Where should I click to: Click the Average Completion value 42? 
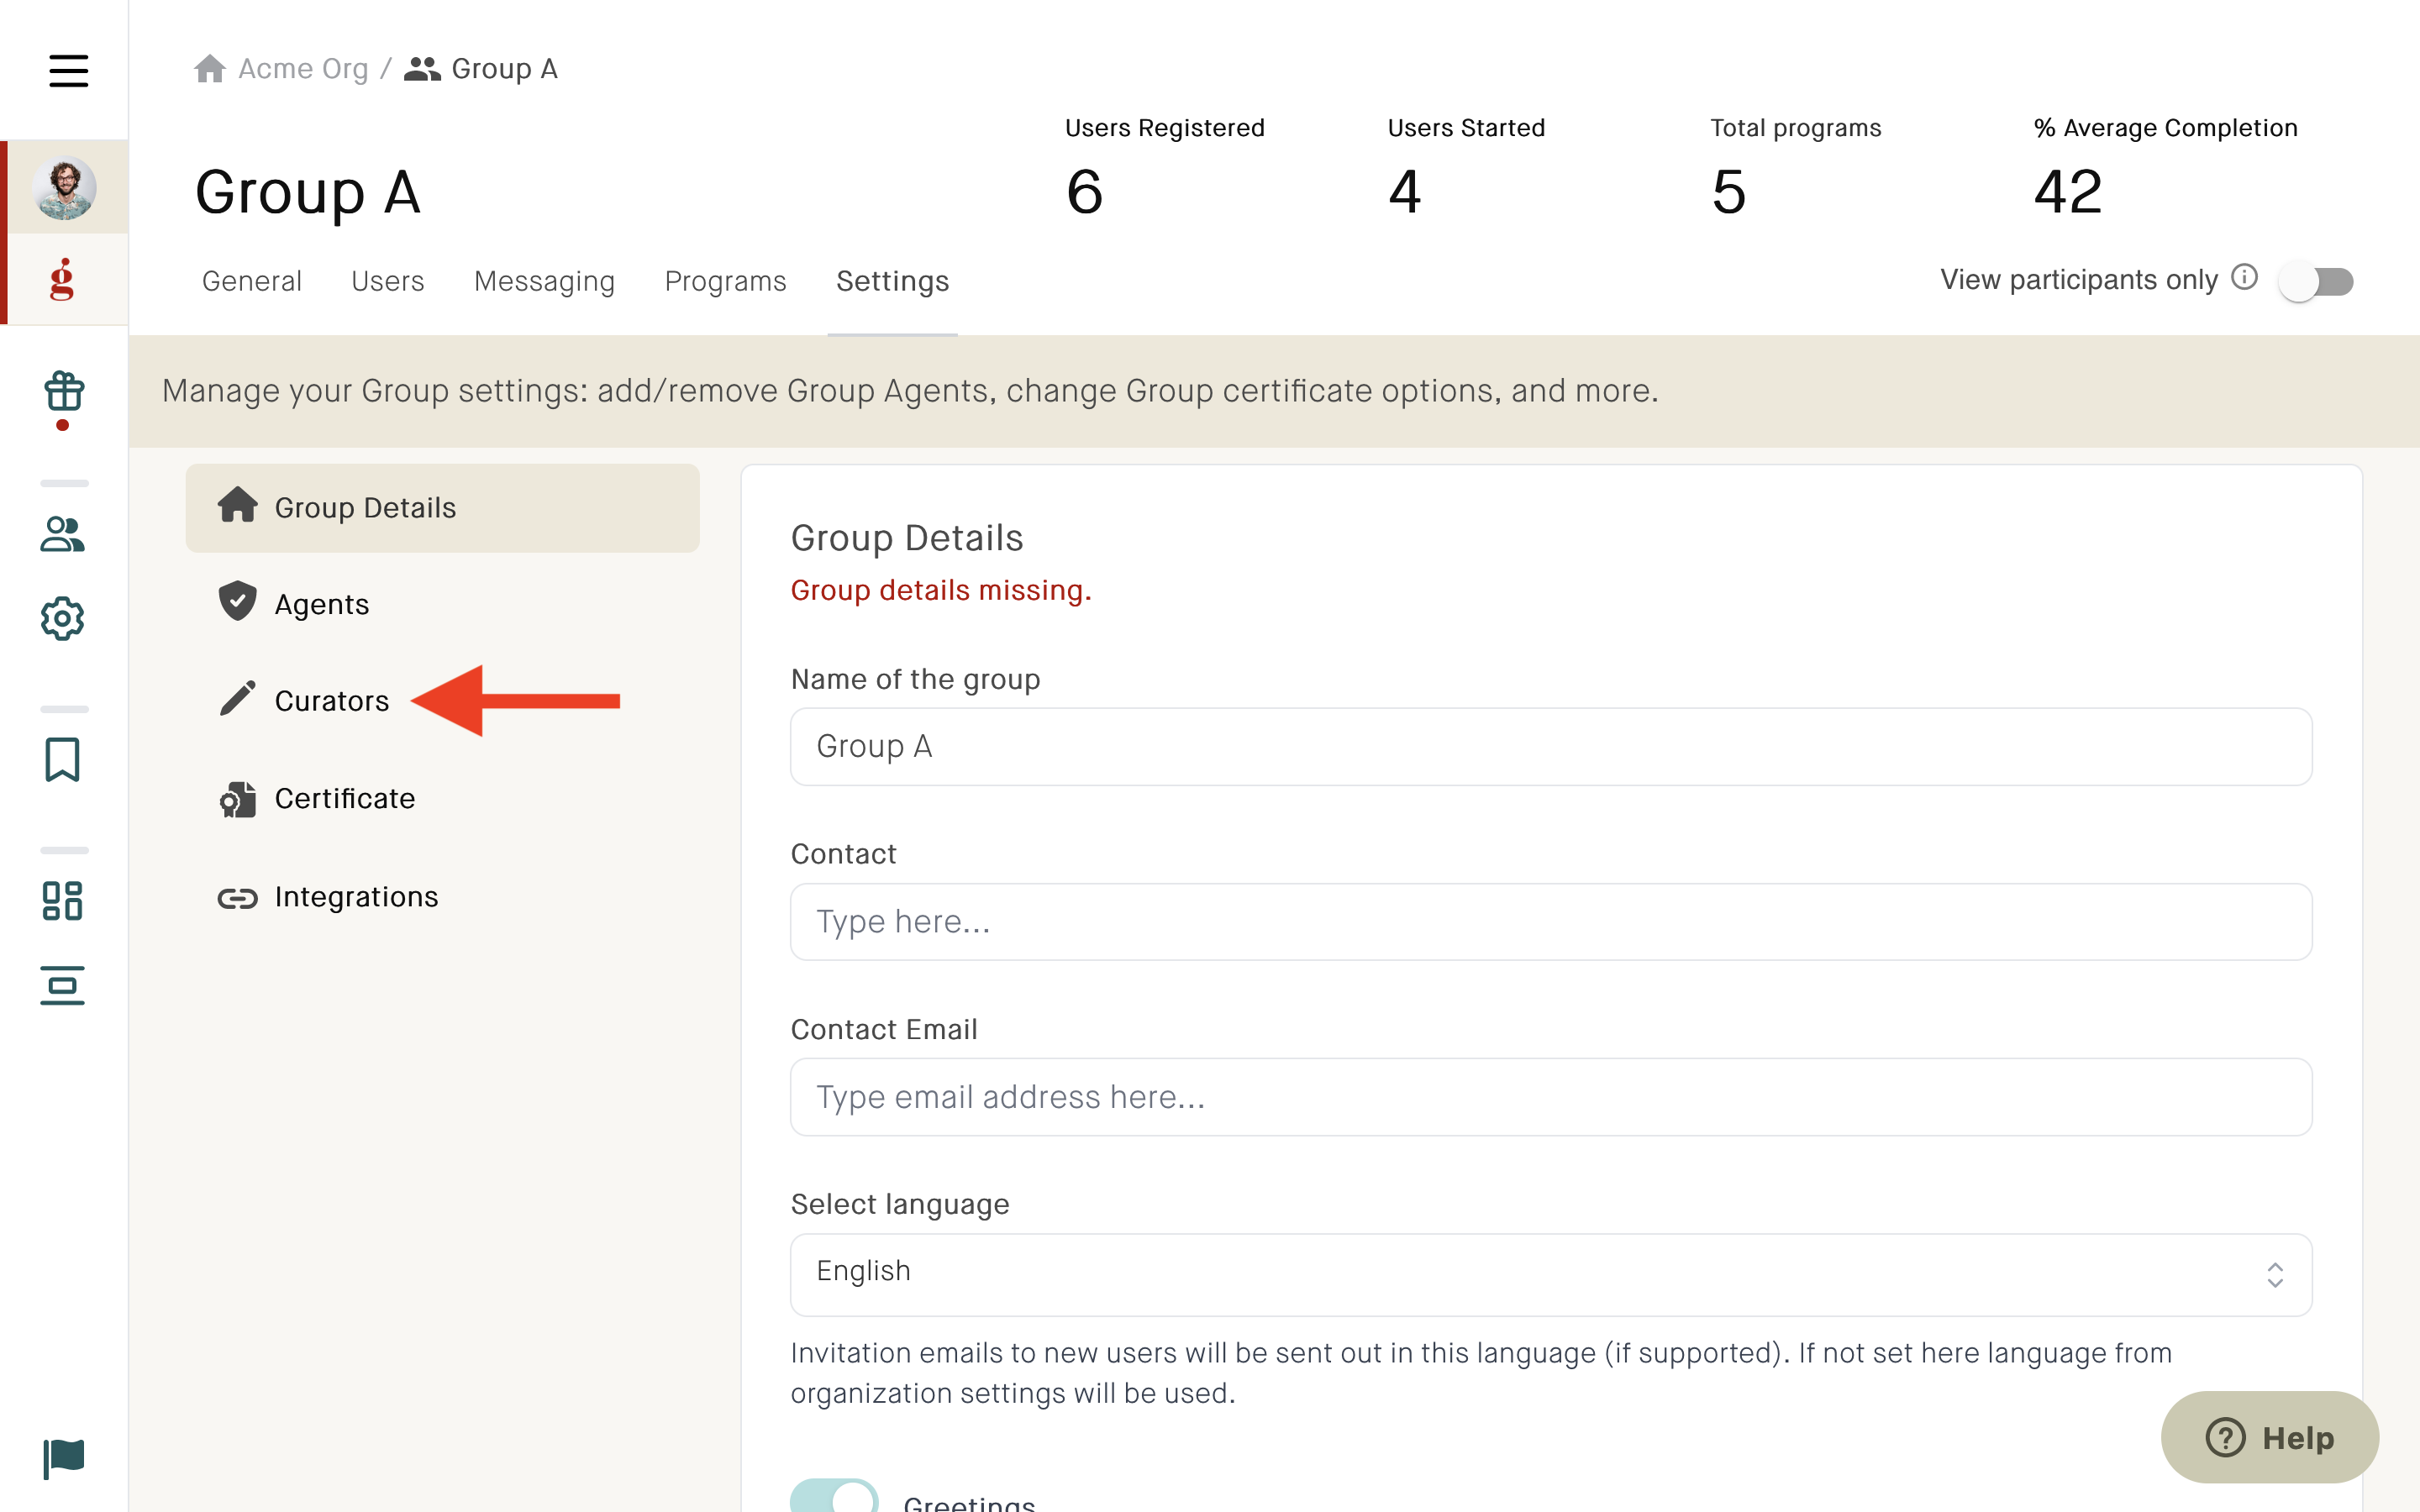coord(2069,192)
